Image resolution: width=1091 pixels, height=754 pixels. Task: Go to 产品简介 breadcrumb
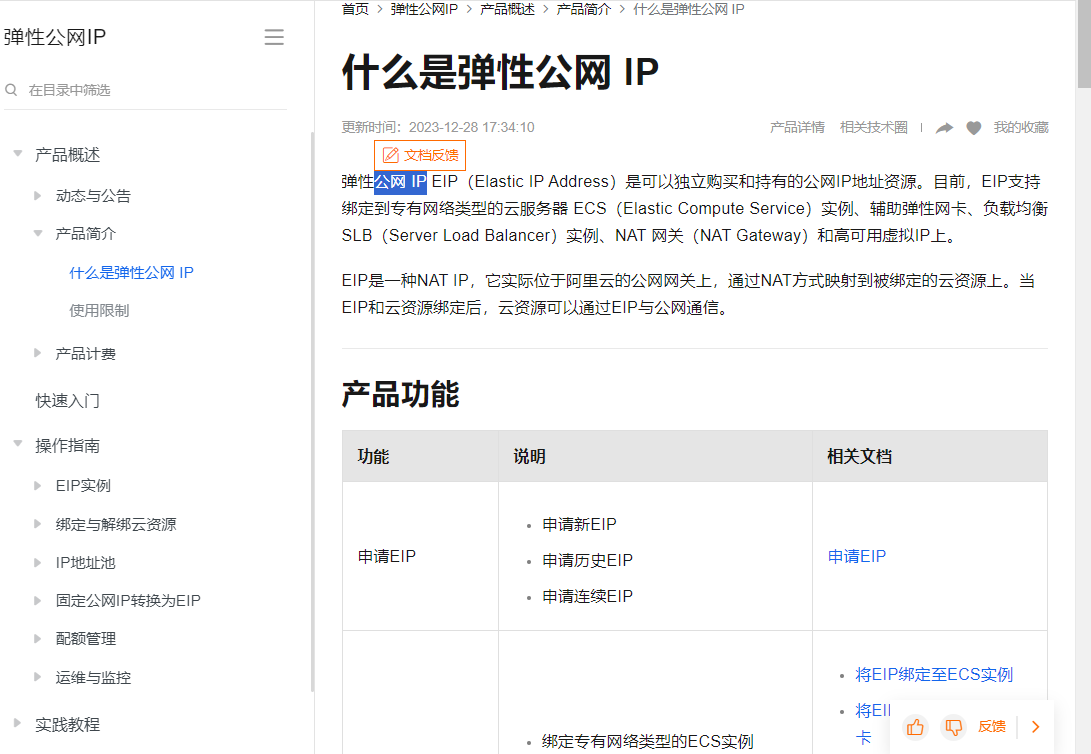pyautogui.click(x=584, y=9)
